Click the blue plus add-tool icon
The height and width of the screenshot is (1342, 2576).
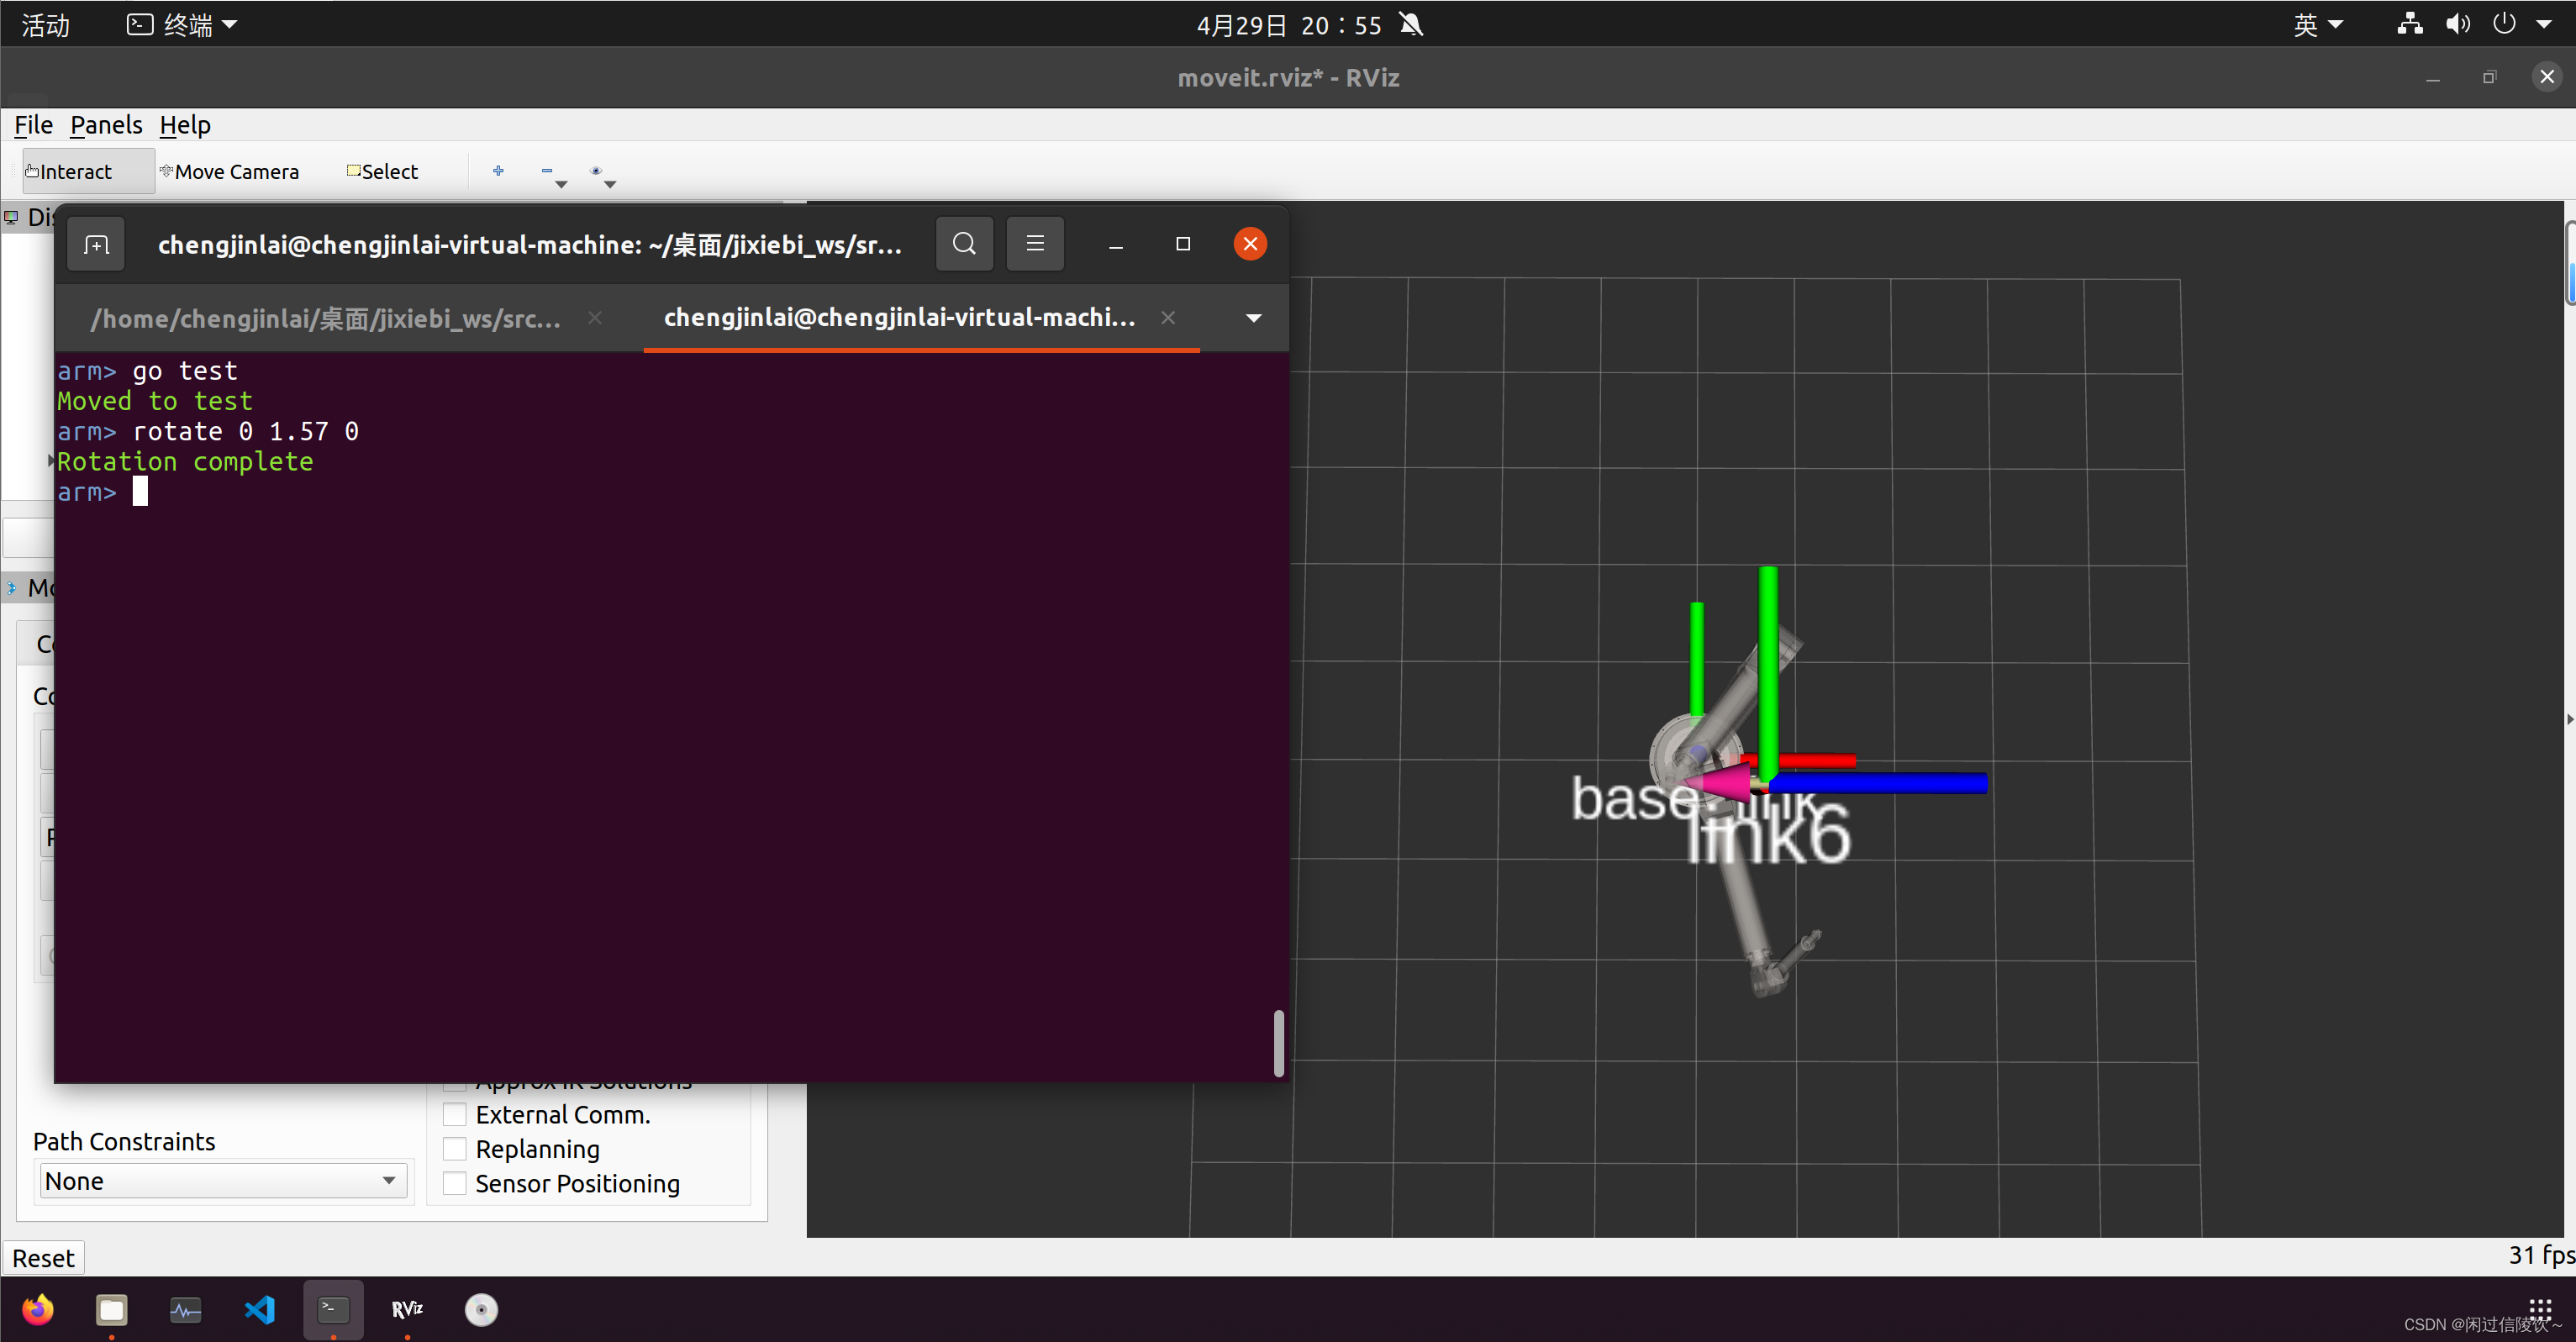[x=498, y=171]
